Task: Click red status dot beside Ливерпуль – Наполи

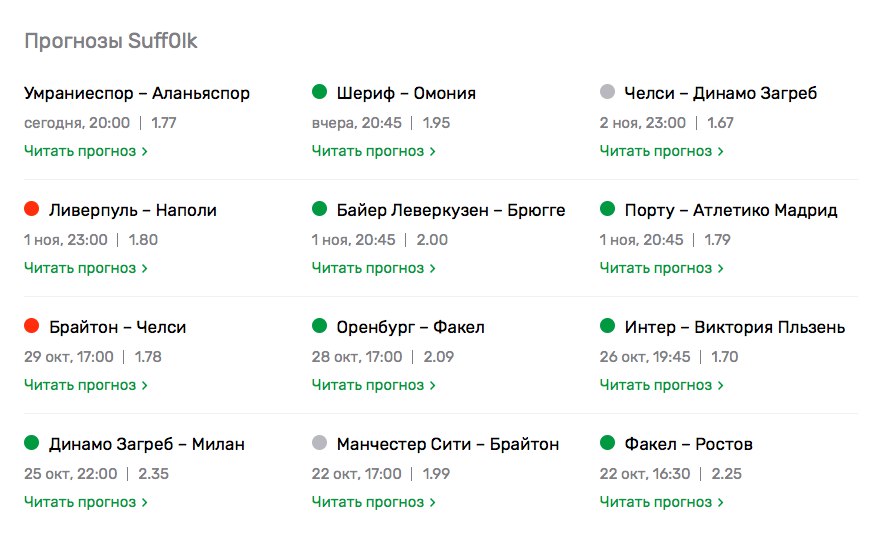Action: coord(32,210)
